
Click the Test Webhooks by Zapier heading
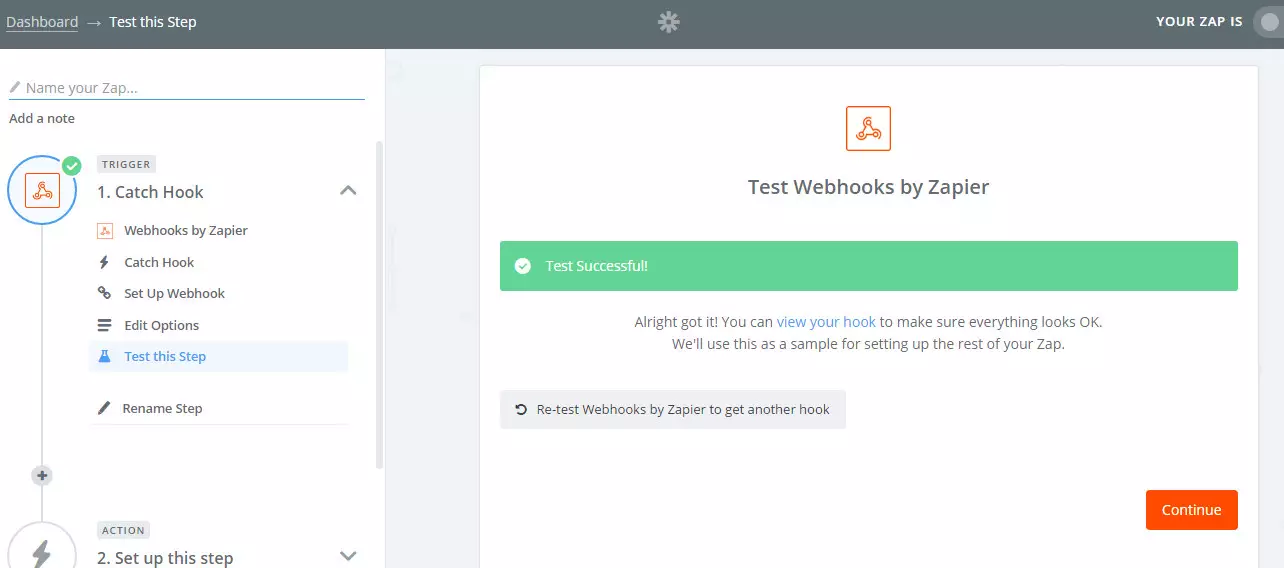(868, 187)
